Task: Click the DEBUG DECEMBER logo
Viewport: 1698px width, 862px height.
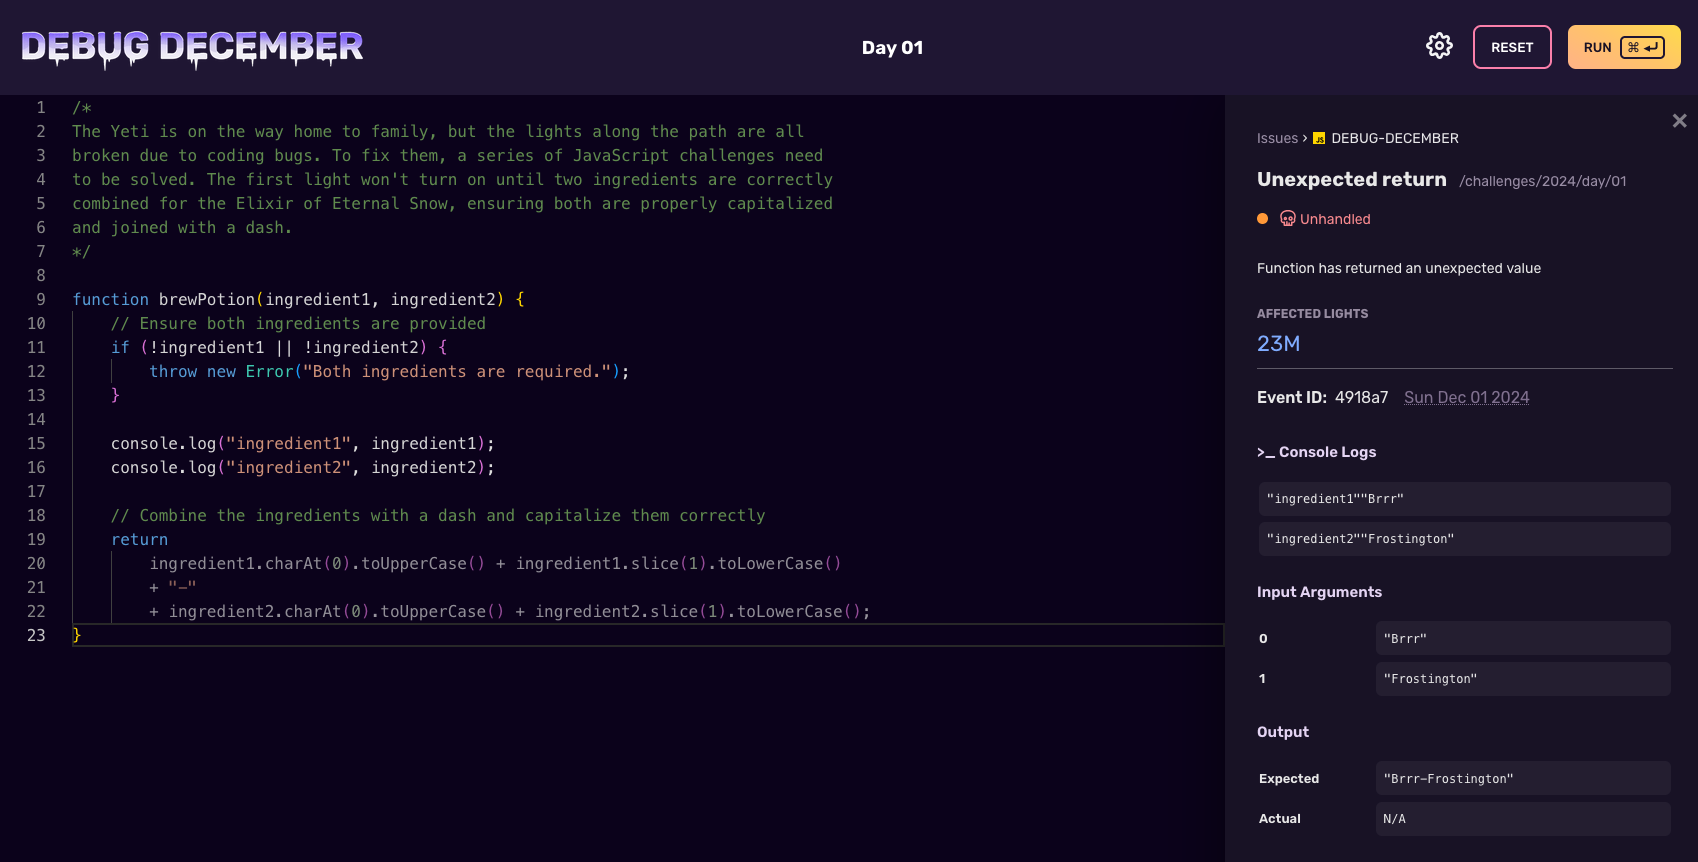Action: click(192, 47)
